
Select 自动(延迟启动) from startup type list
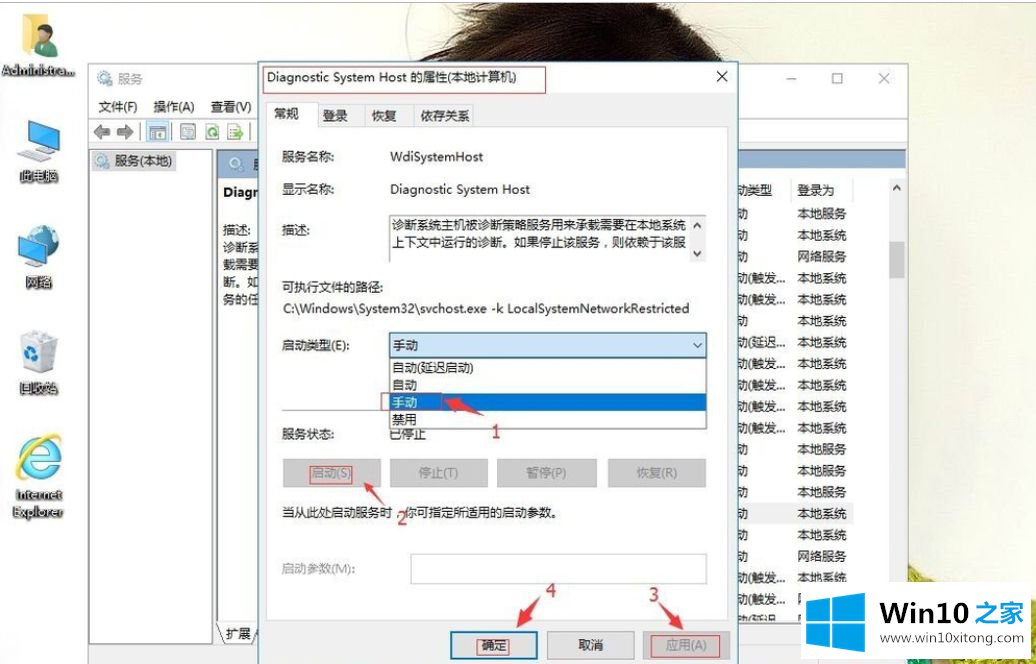433,367
